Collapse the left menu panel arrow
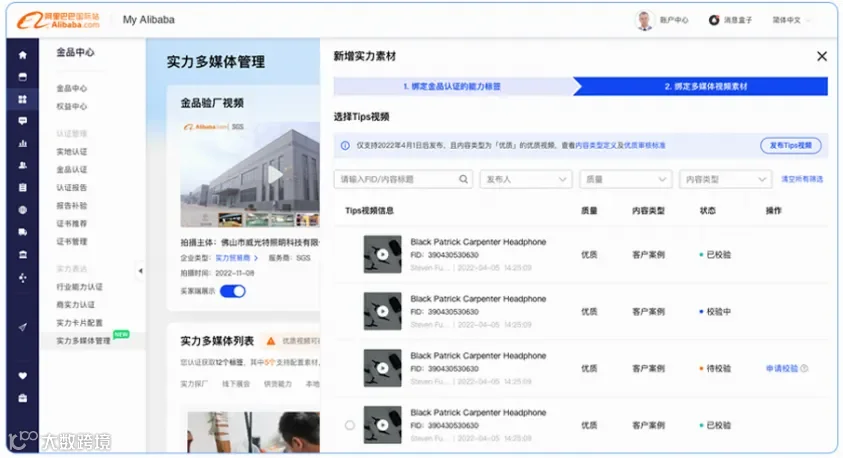 click(140, 271)
